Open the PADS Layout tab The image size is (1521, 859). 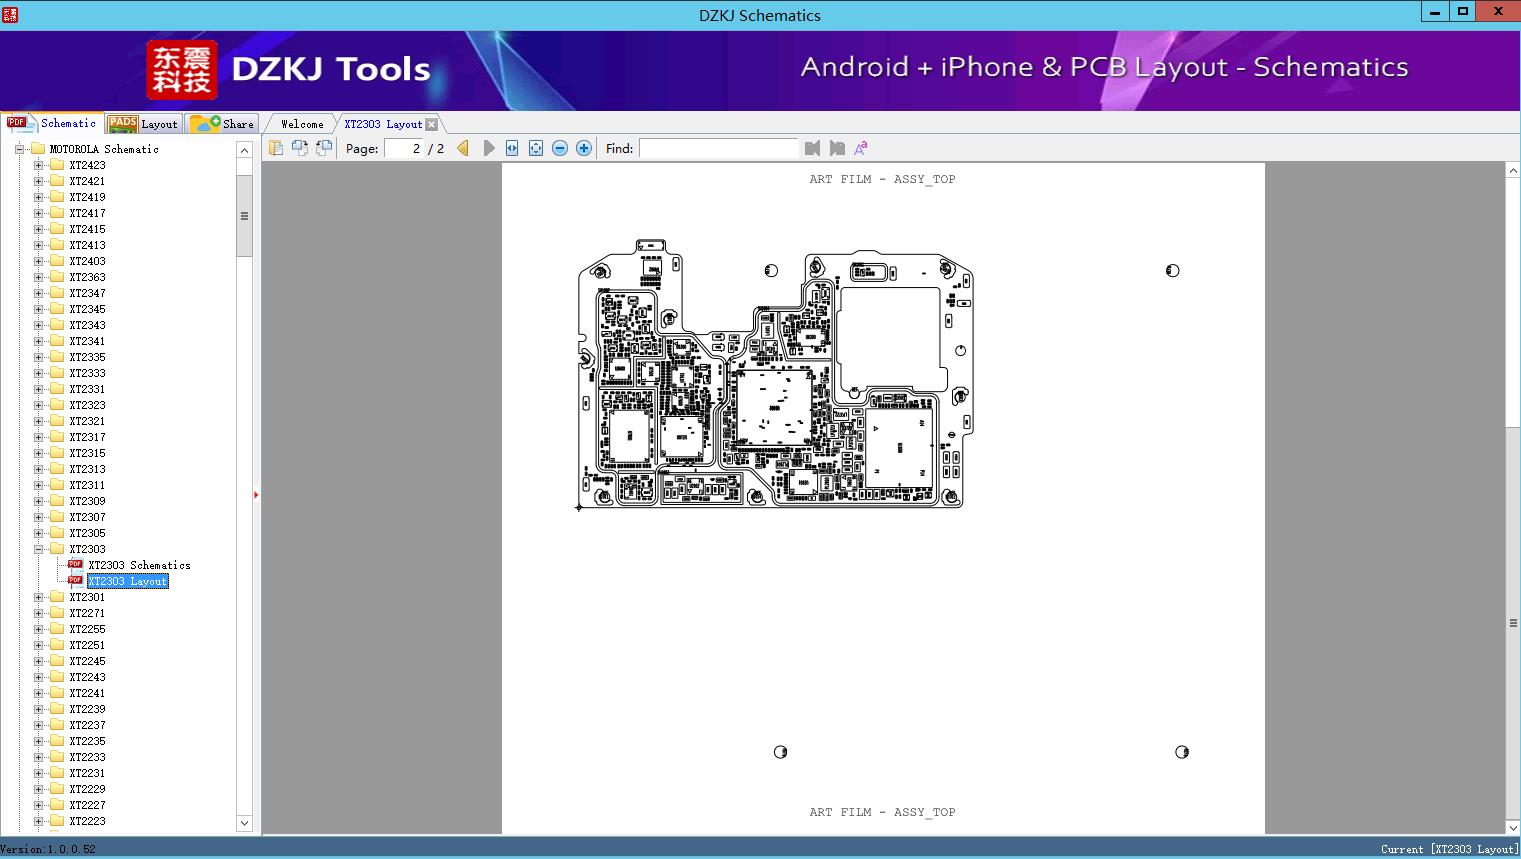(x=143, y=124)
